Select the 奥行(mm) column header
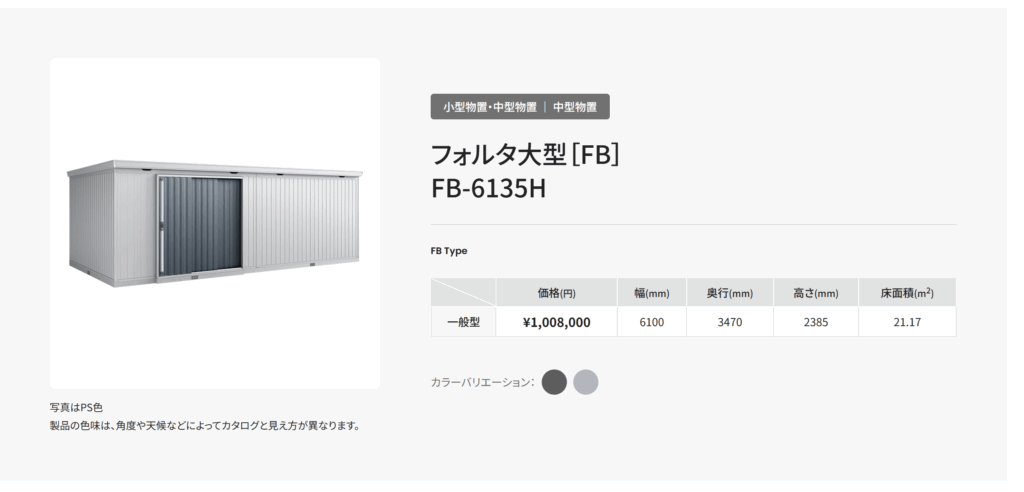 729,293
